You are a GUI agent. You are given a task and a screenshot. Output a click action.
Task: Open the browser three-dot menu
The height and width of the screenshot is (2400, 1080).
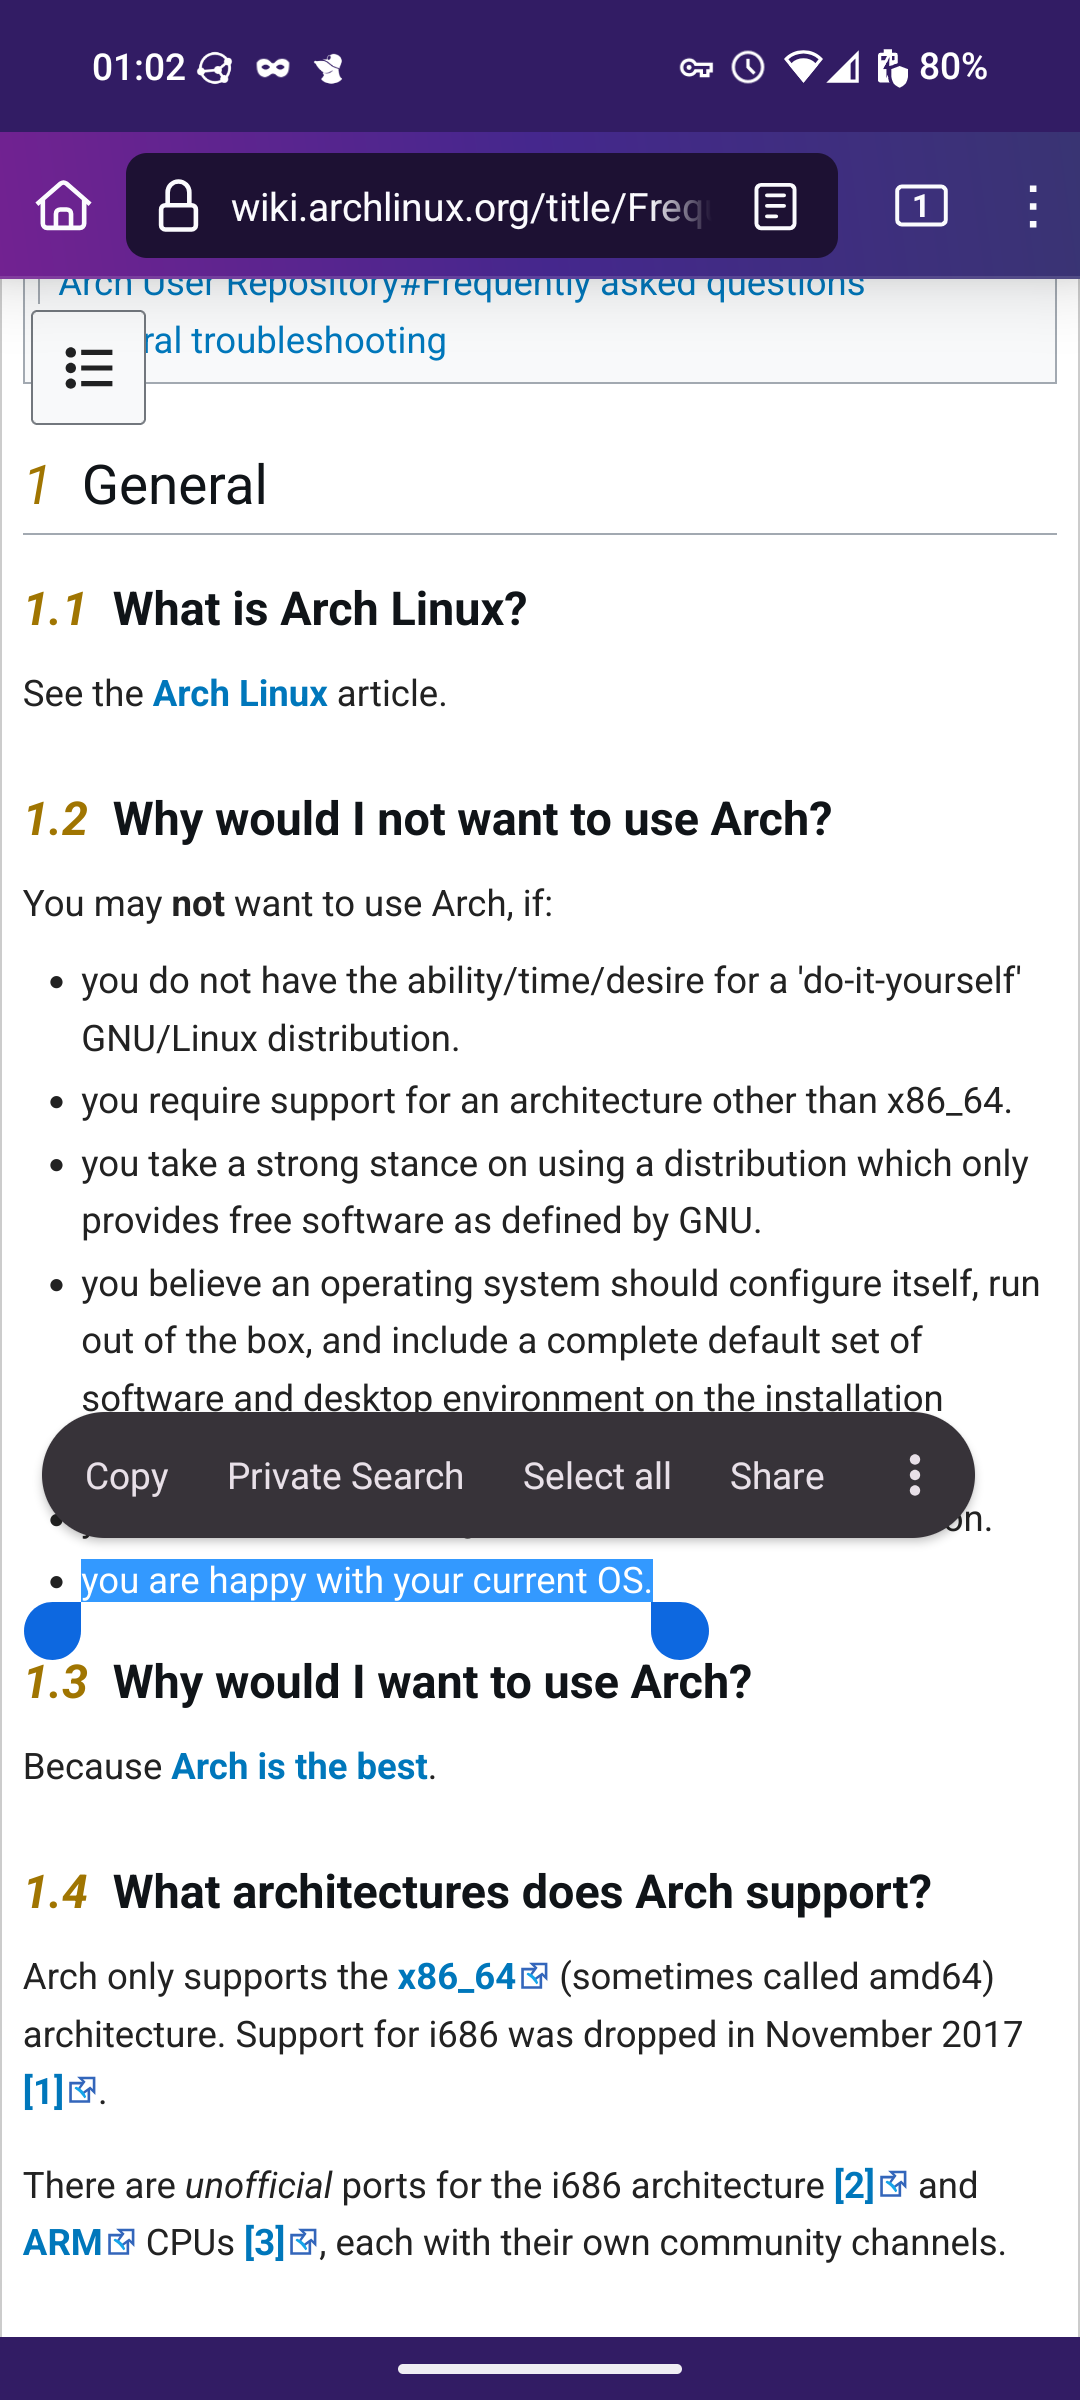tap(1033, 206)
